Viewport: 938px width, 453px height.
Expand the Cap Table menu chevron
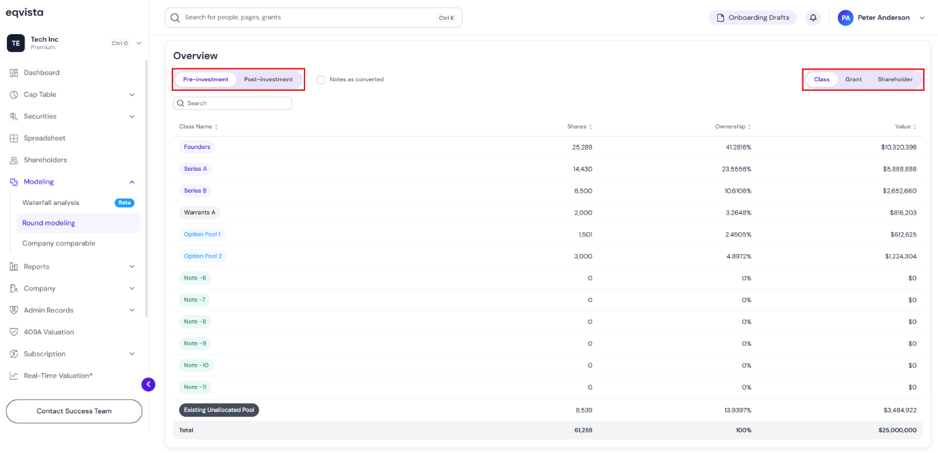(x=132, y=95)
